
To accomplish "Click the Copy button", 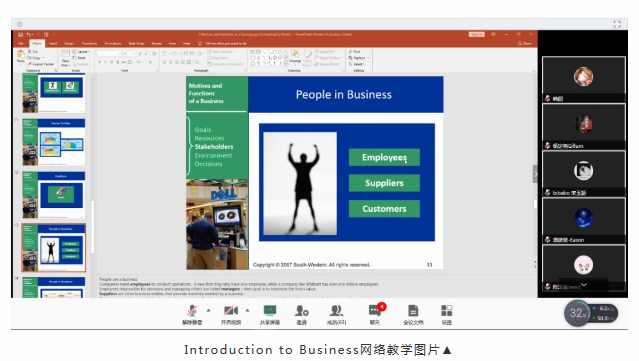I will pyautogui.click(x=34, y=58).
